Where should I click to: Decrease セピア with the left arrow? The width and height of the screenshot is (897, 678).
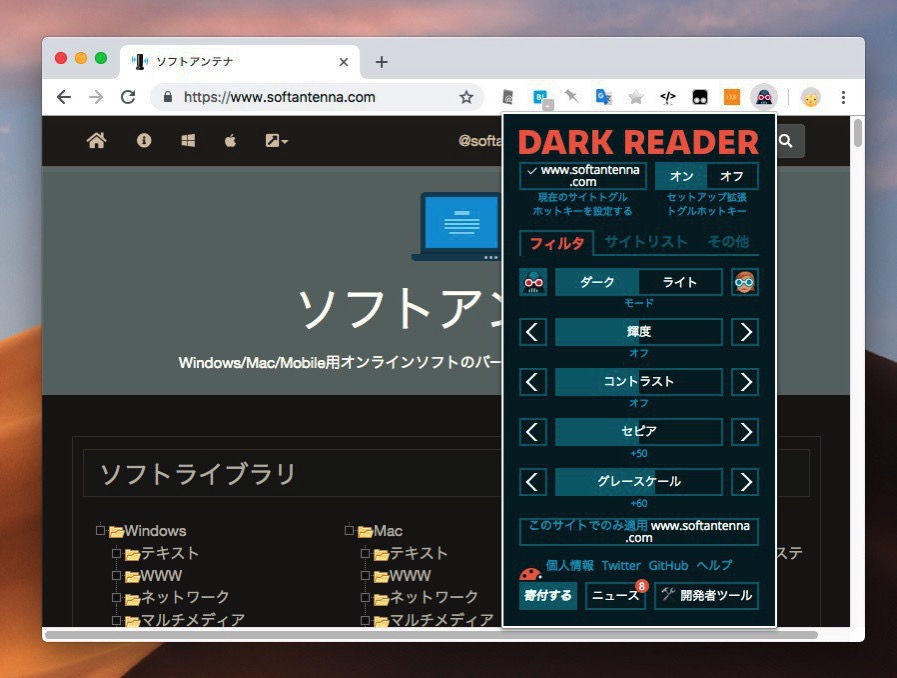click(x=533, y=432)
